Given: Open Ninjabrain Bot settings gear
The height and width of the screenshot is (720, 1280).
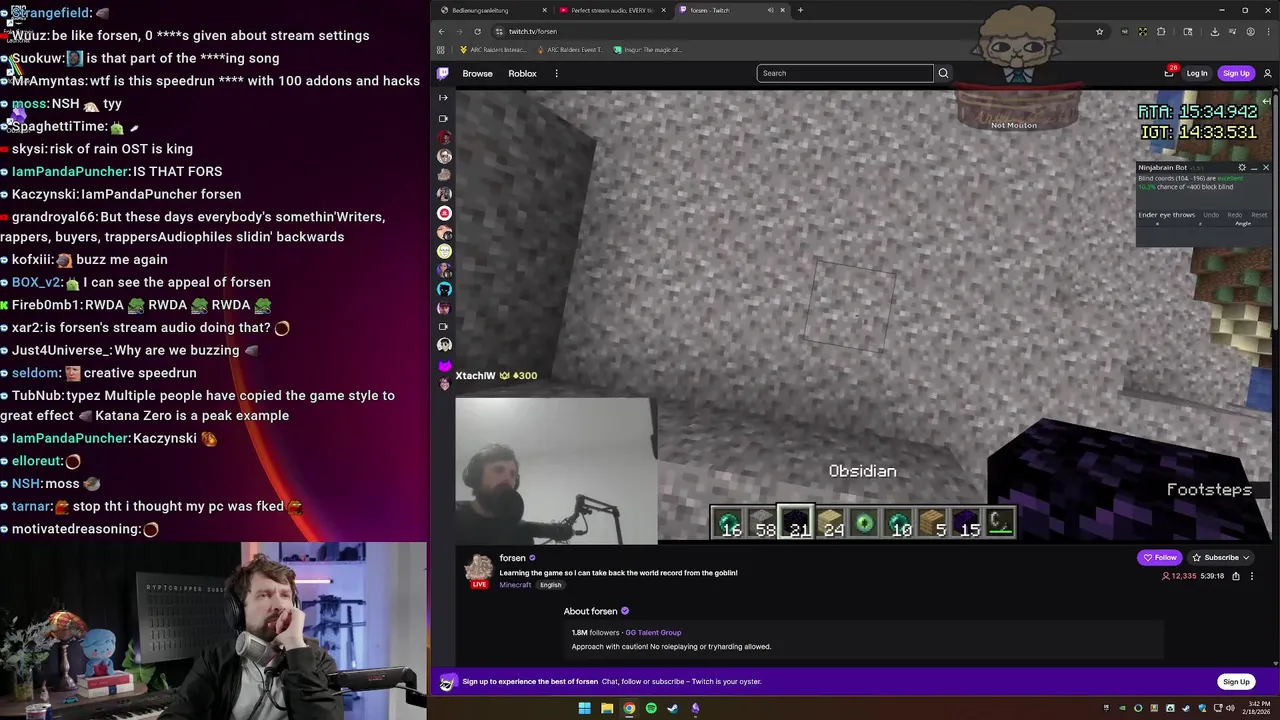Looking at the screenshot, I should (1242, 167).
